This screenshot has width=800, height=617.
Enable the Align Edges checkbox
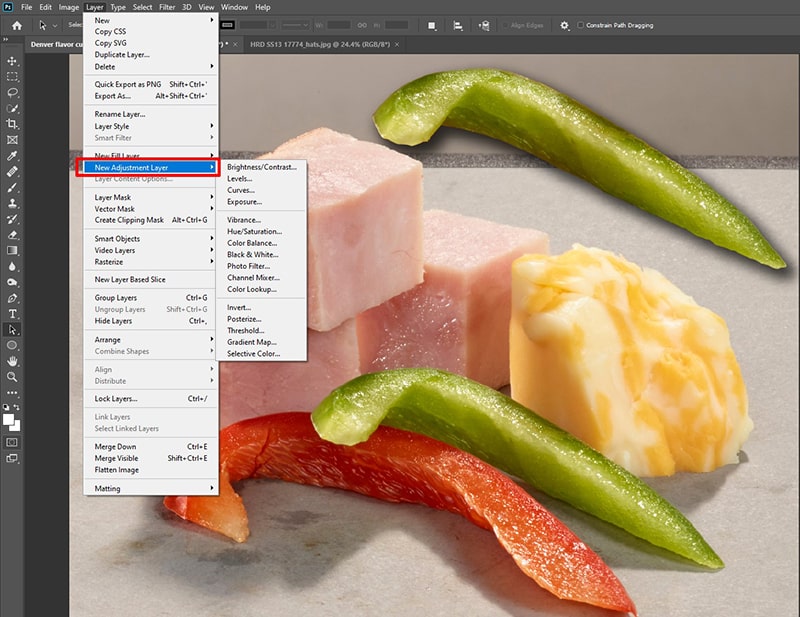(504, 25)
